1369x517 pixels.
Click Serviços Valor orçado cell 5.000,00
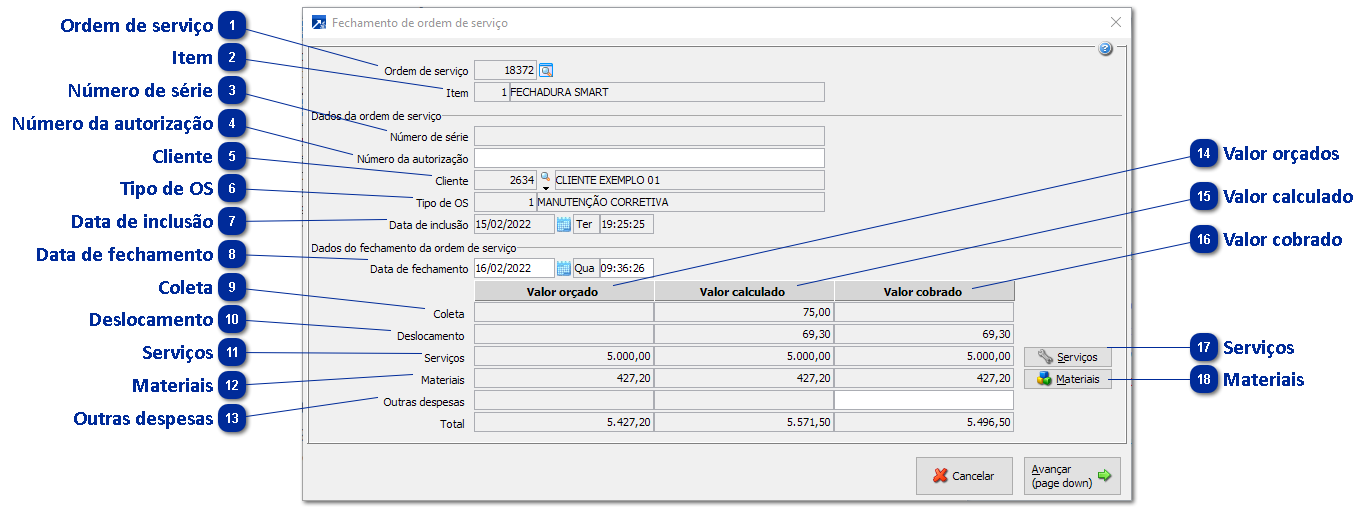pos(564,356)
